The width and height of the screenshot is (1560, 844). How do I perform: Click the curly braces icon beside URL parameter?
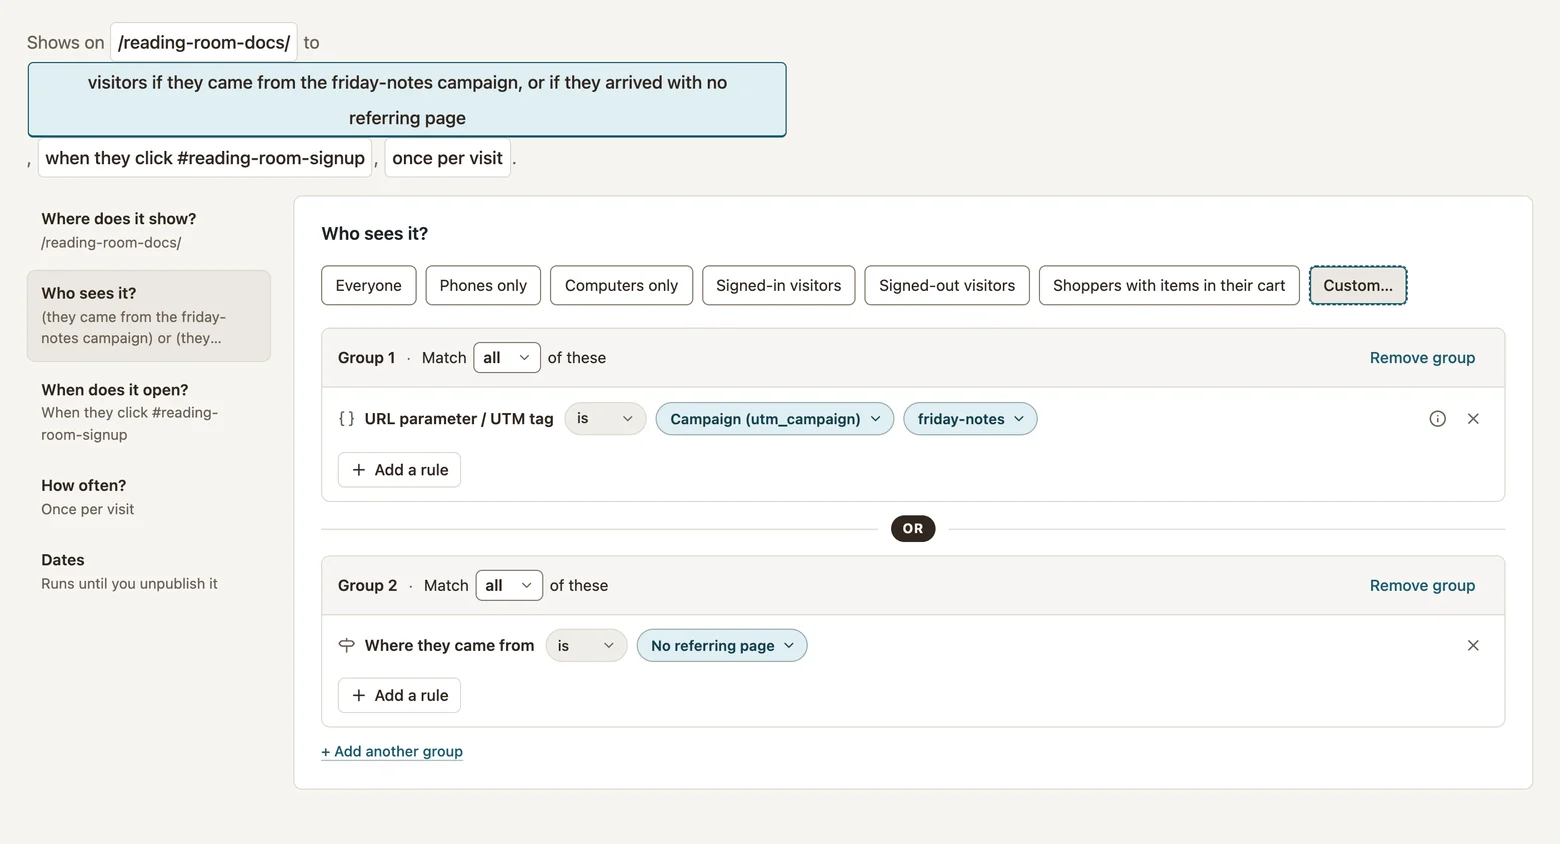[x=346, y=419]
